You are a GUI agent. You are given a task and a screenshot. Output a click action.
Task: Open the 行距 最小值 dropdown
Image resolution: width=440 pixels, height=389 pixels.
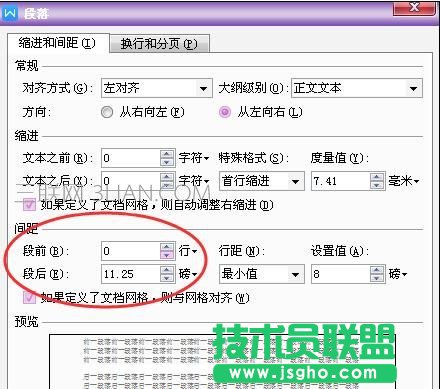click(262, 274)
